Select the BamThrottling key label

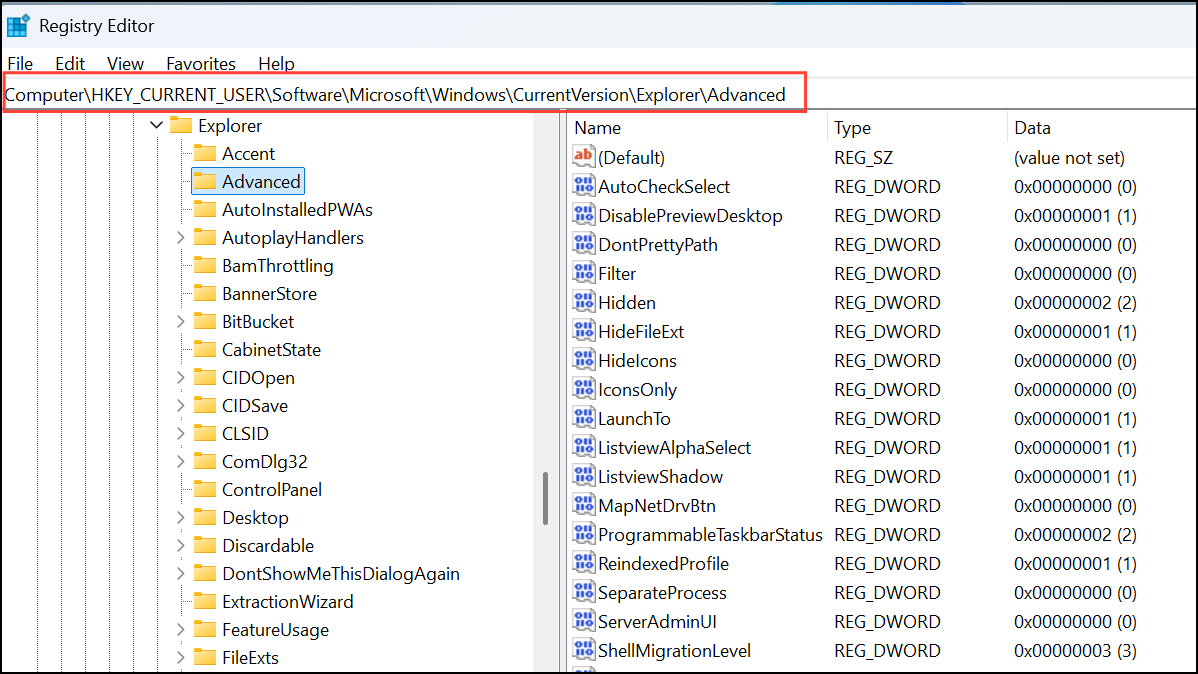[x=277, y=266]
